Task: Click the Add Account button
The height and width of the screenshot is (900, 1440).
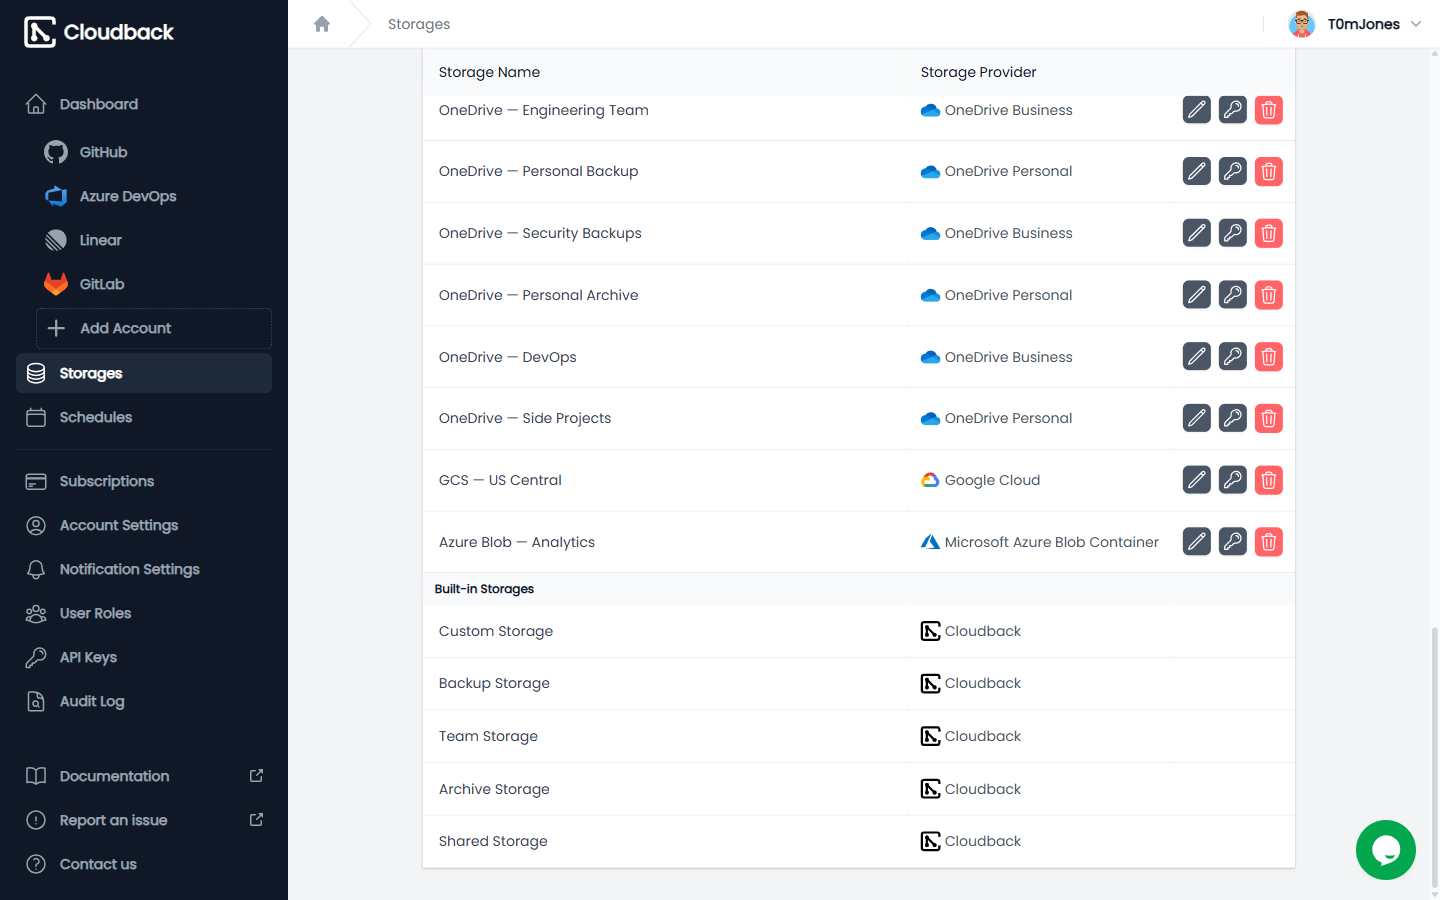Action: [154, 328]
